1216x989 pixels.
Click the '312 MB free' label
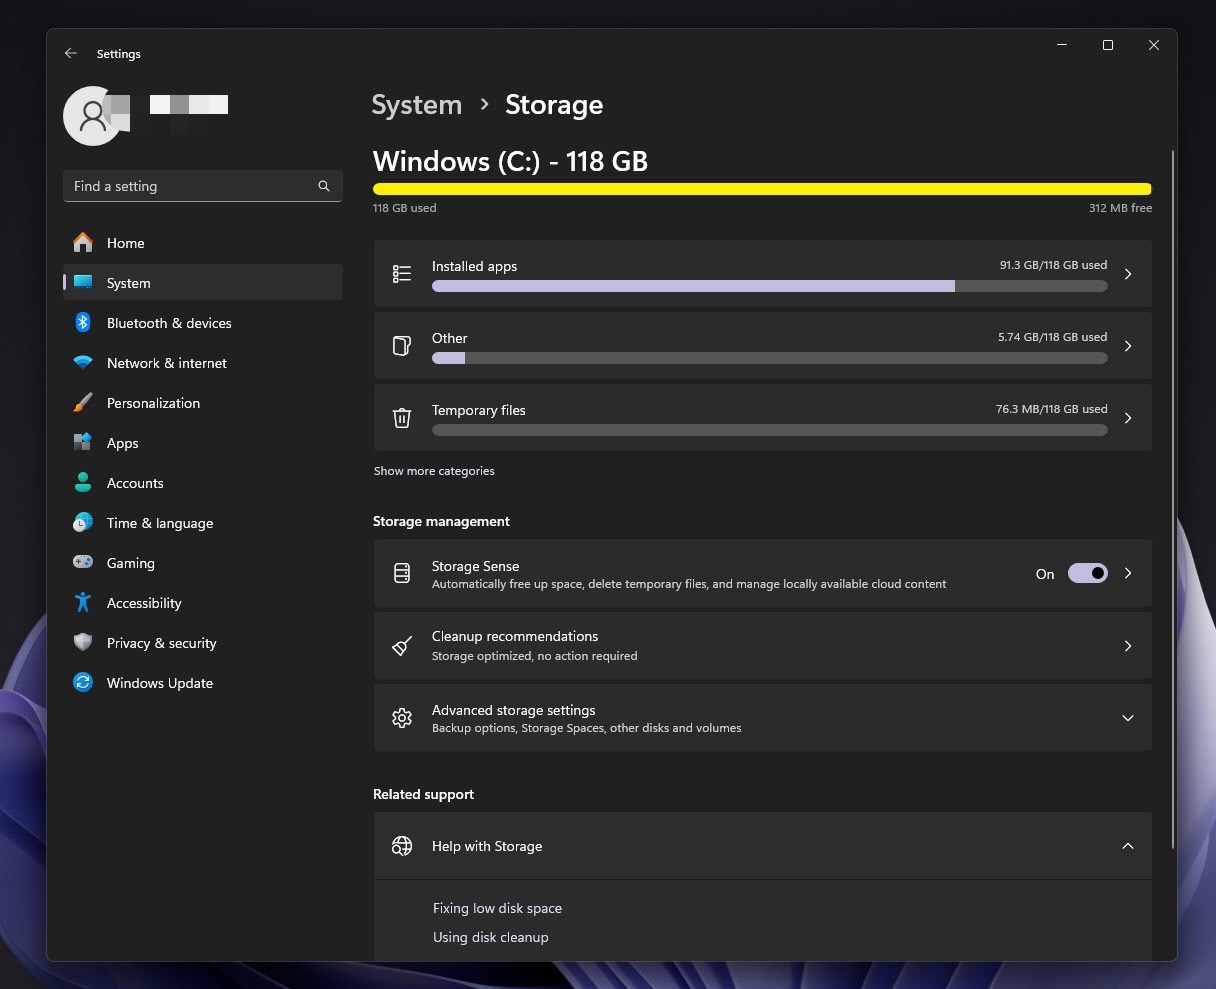tap(1120, 208)
